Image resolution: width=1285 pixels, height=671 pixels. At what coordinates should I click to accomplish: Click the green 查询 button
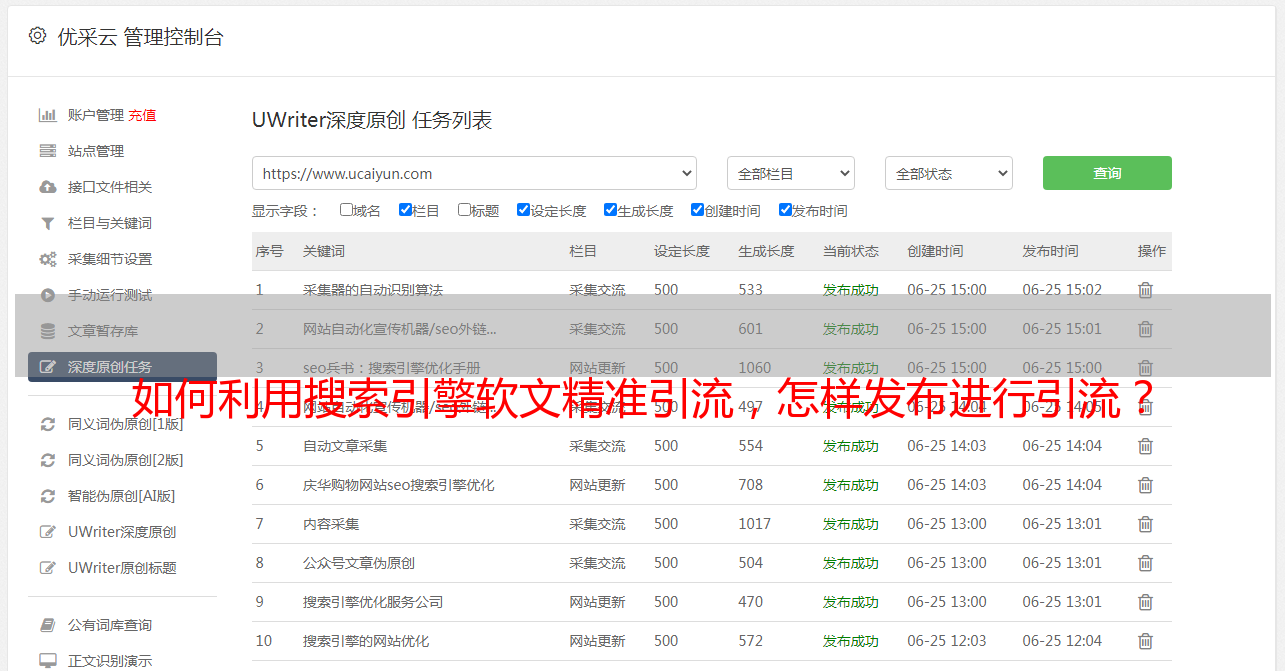1106,173
